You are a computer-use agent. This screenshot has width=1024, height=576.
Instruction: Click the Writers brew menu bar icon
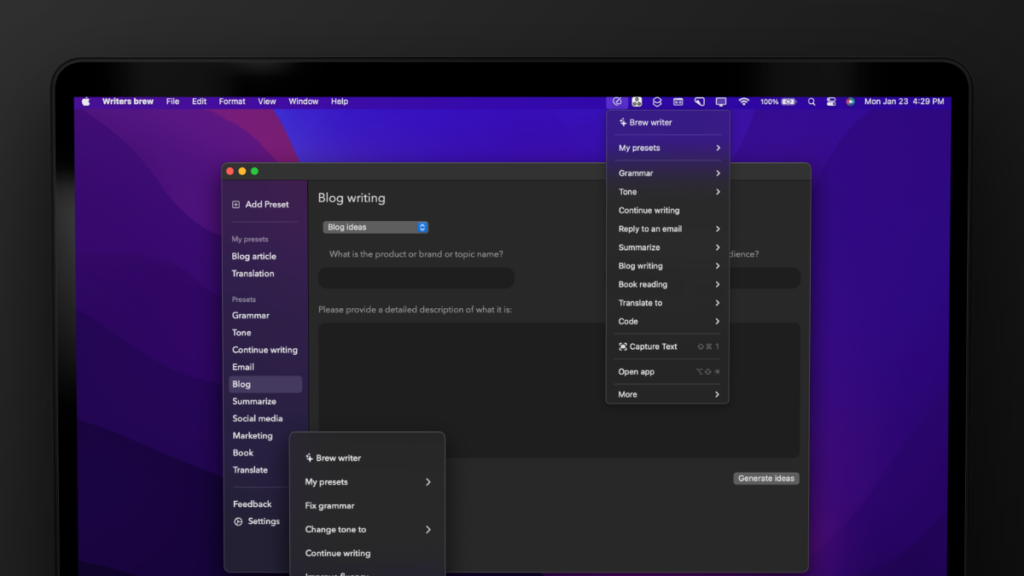coord(618,101)
